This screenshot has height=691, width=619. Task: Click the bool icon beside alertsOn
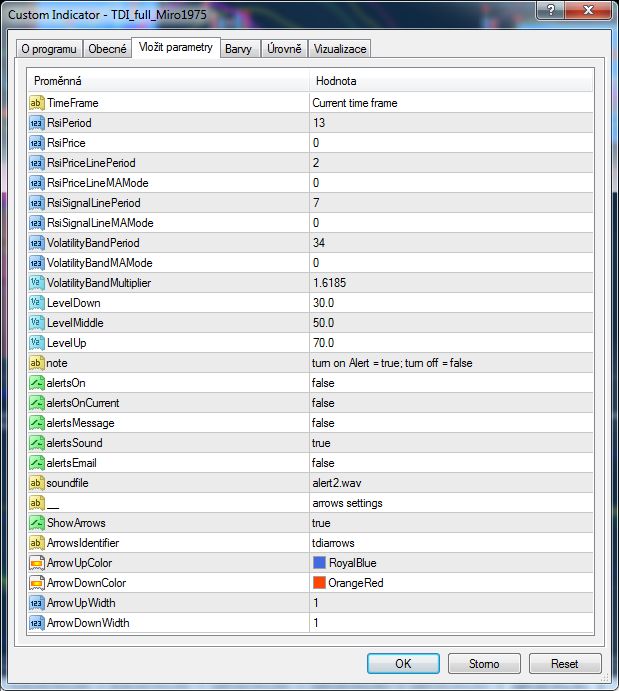(x=37, y=383)
